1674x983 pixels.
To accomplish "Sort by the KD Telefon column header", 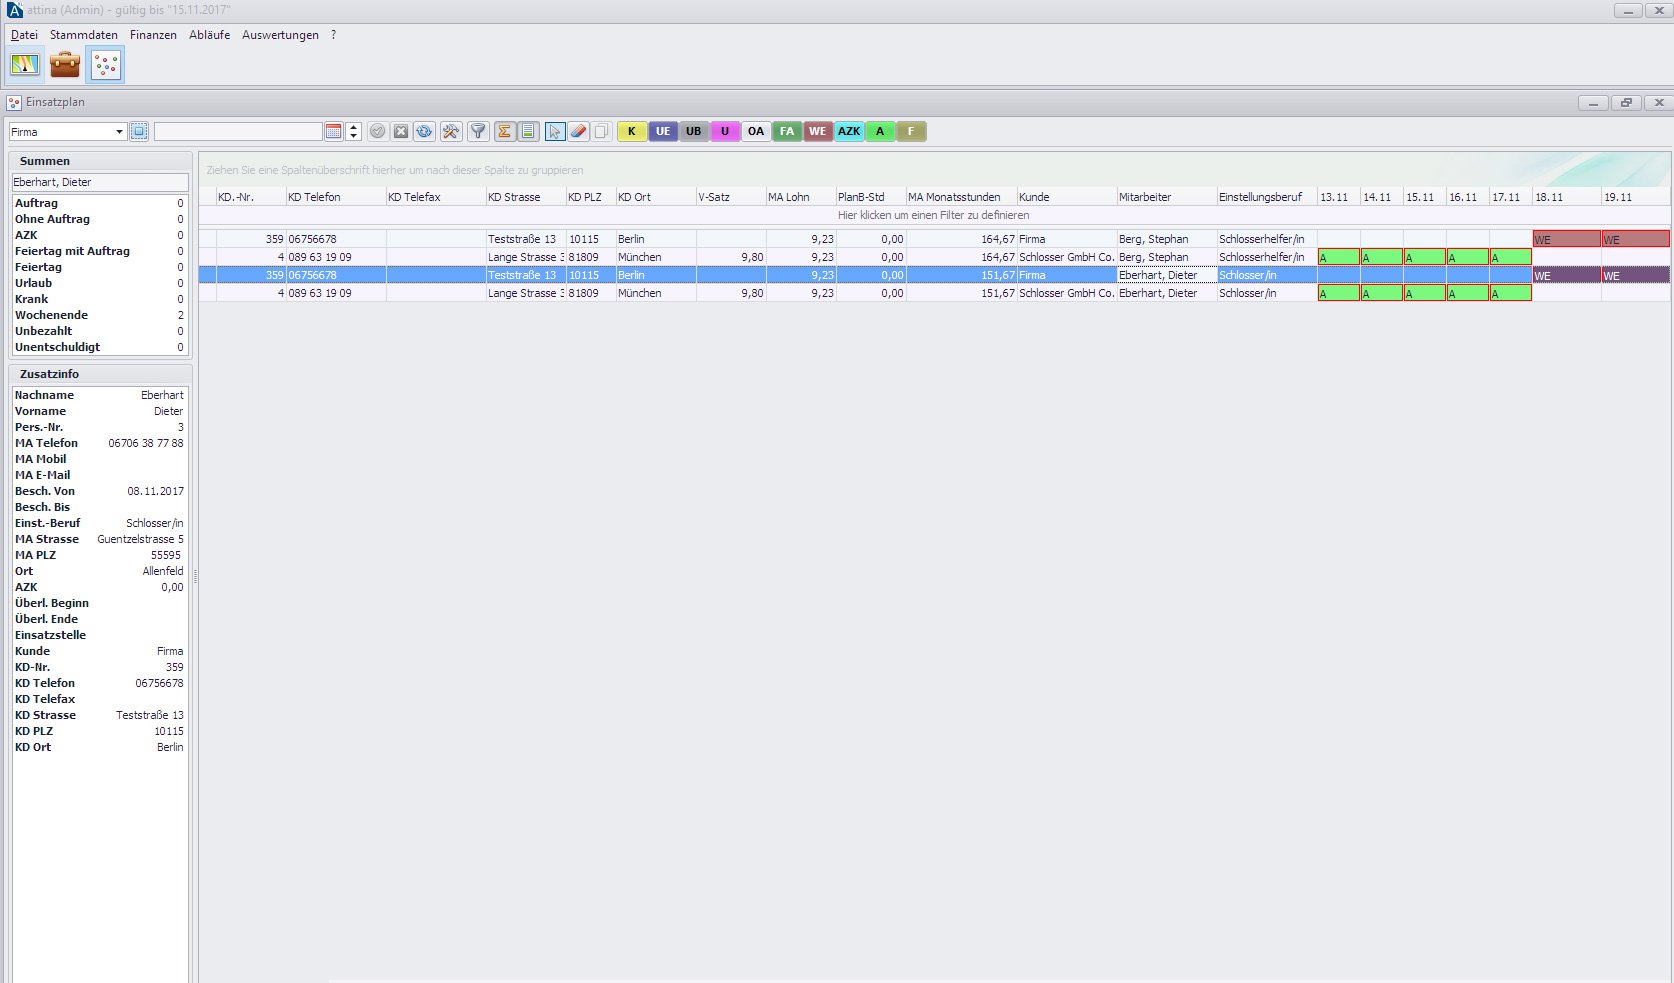I will [336, 197].
